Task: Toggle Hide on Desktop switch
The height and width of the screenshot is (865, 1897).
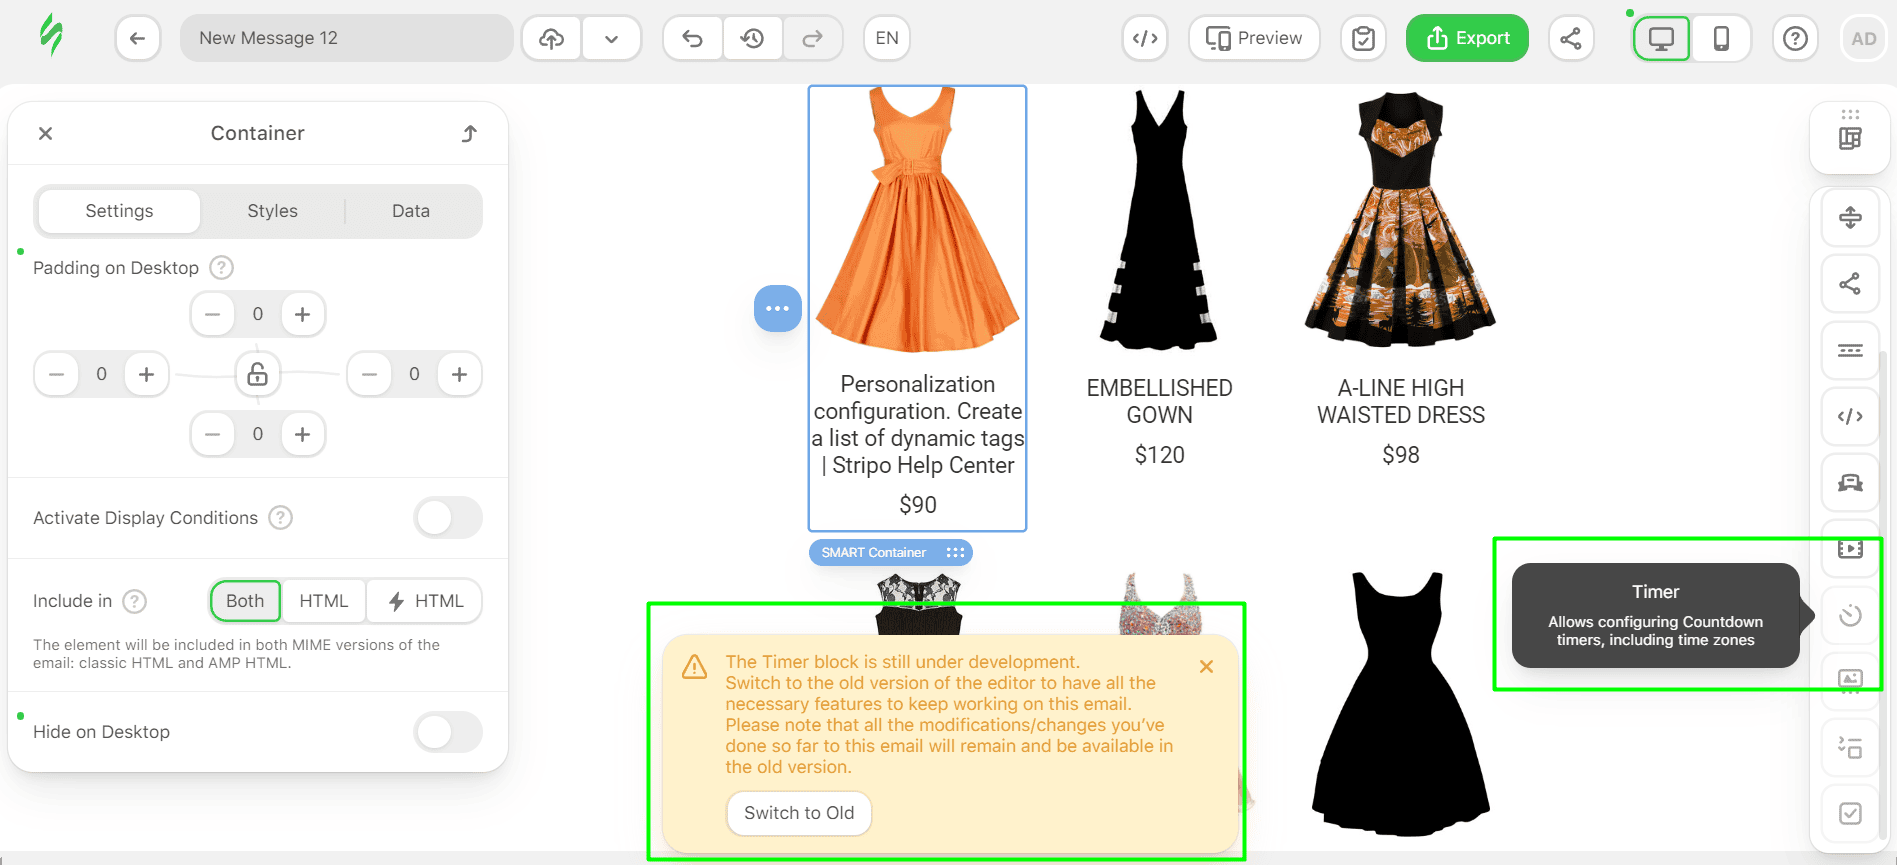Action: click(x=447, y=732)
